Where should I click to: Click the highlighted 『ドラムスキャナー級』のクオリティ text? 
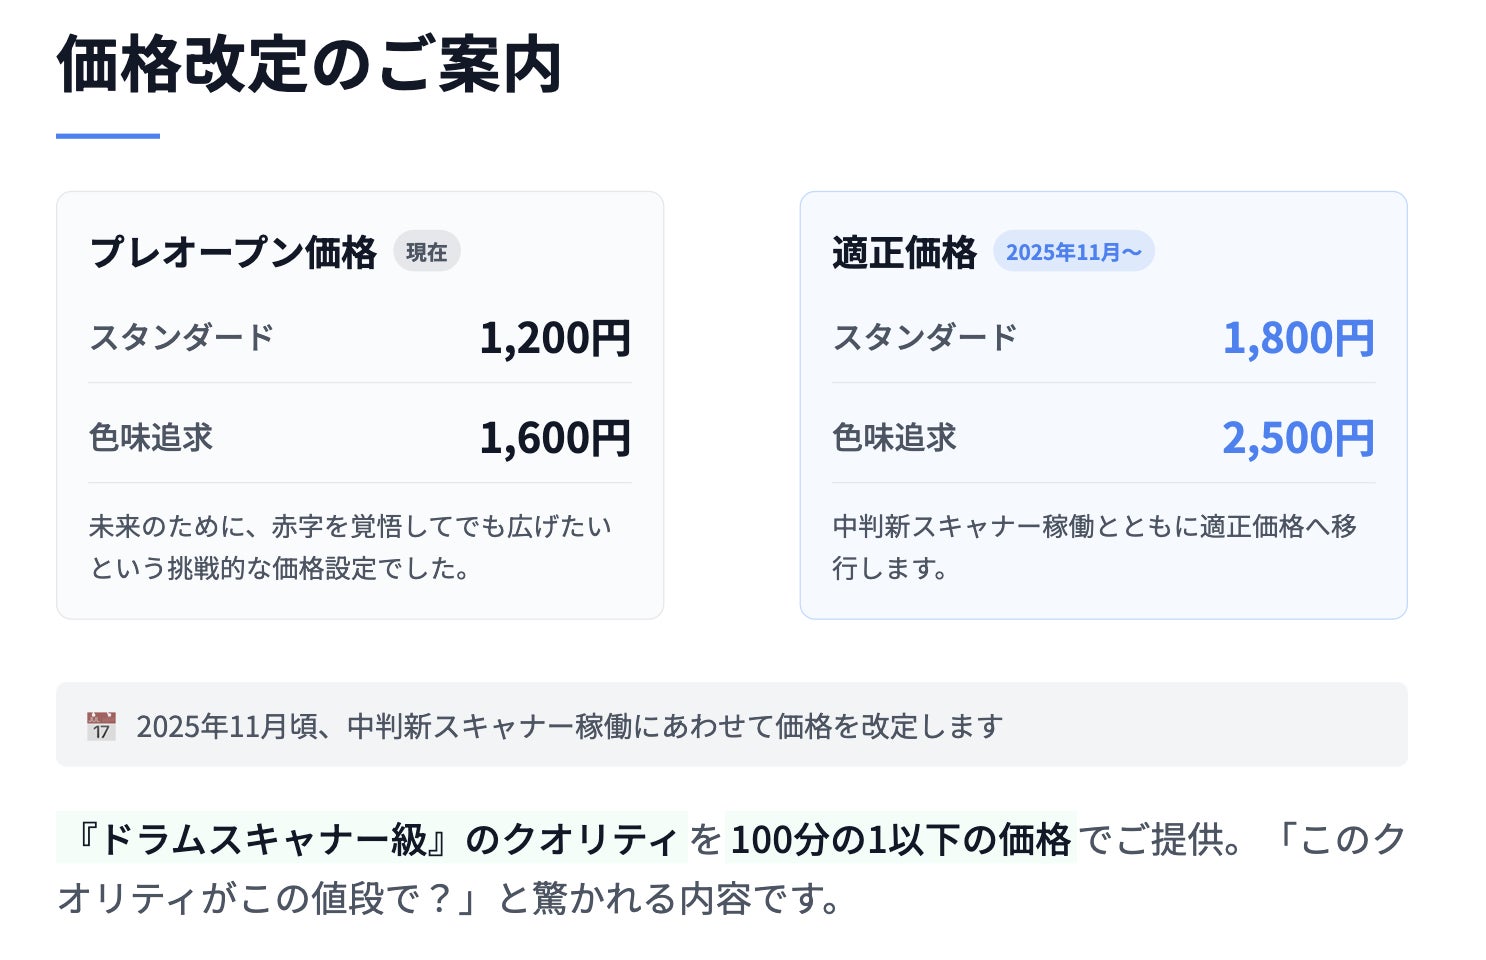pos(372,839)
